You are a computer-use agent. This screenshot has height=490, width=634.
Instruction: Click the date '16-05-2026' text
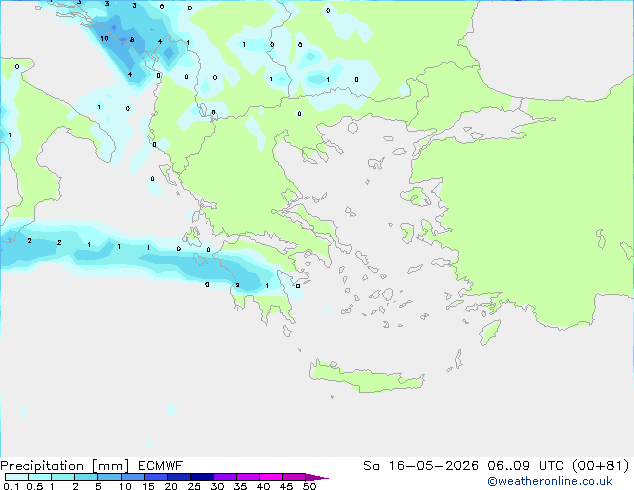[x=433, y=466]
